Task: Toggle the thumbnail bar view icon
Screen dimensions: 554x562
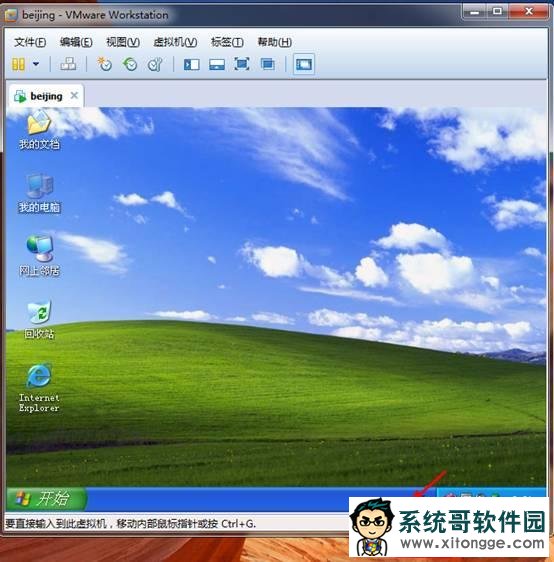Action: (217, 65)
